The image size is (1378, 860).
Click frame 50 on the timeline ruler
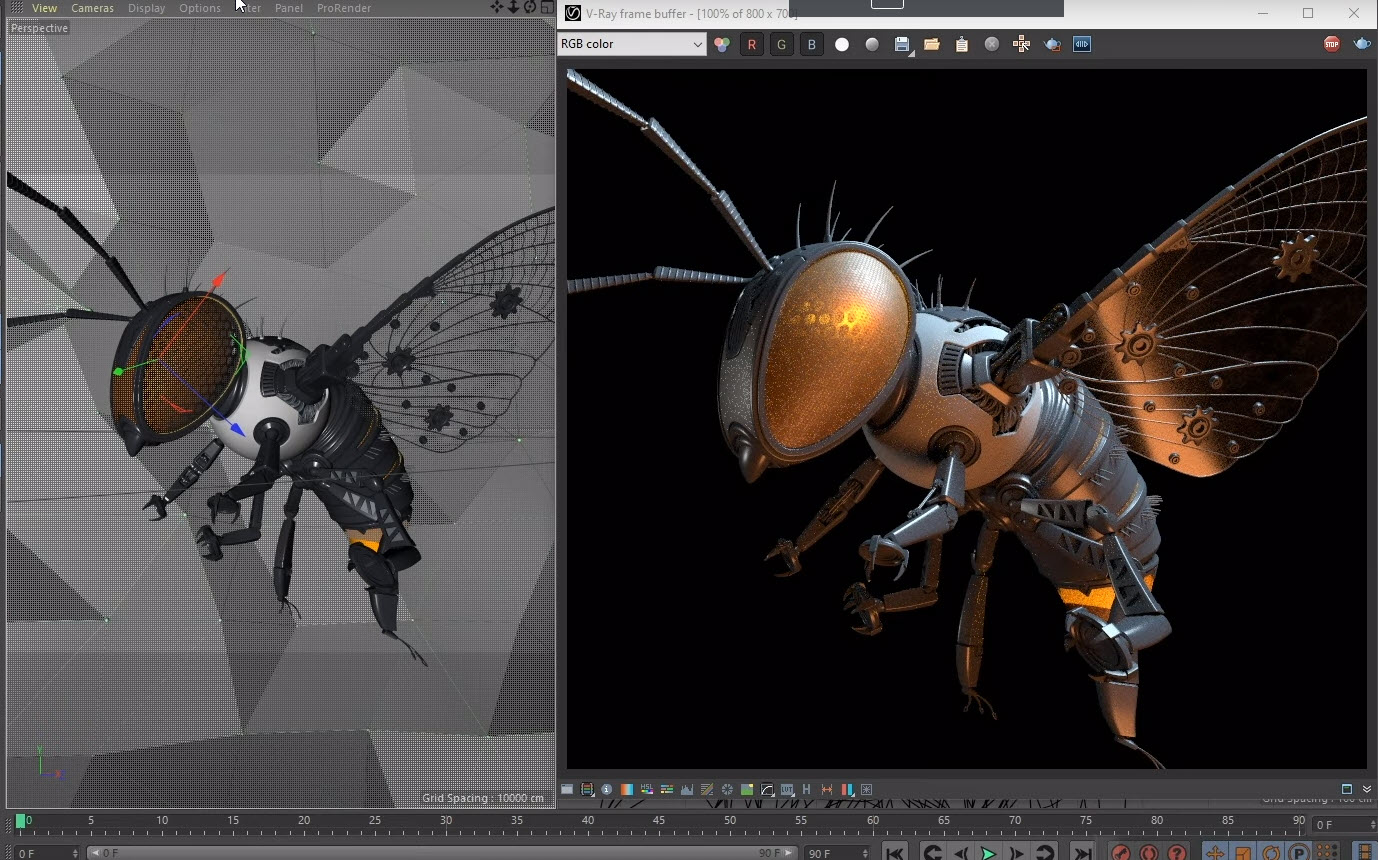click(730, 822)
